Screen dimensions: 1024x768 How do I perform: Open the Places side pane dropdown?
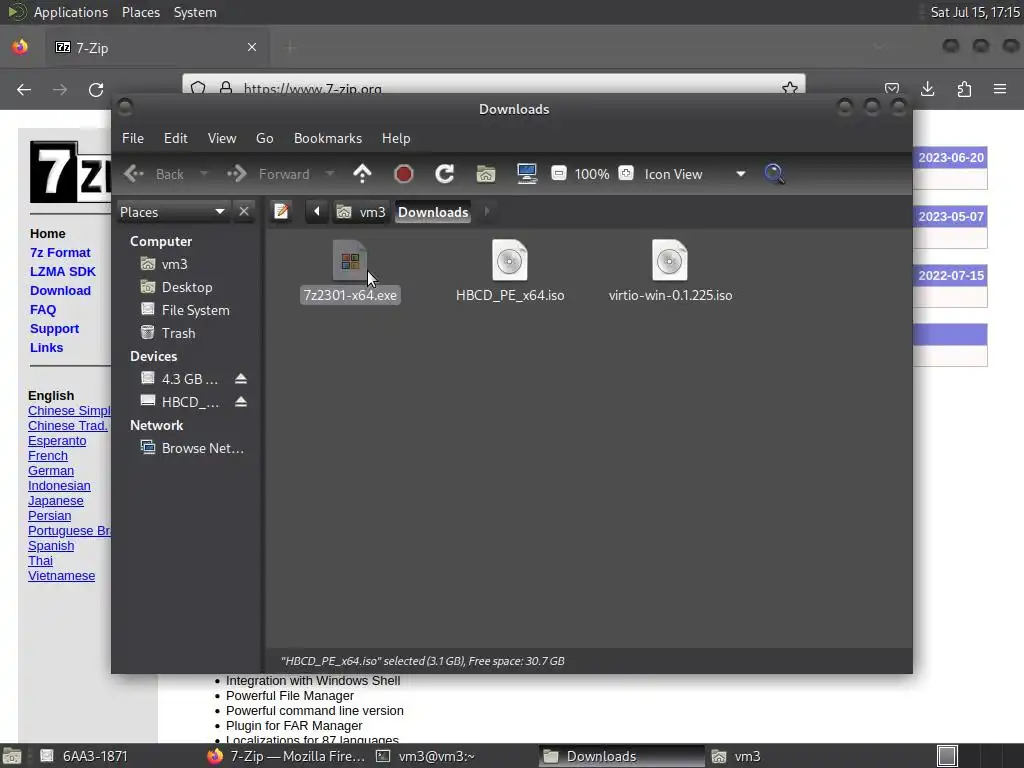click(172, 212)
